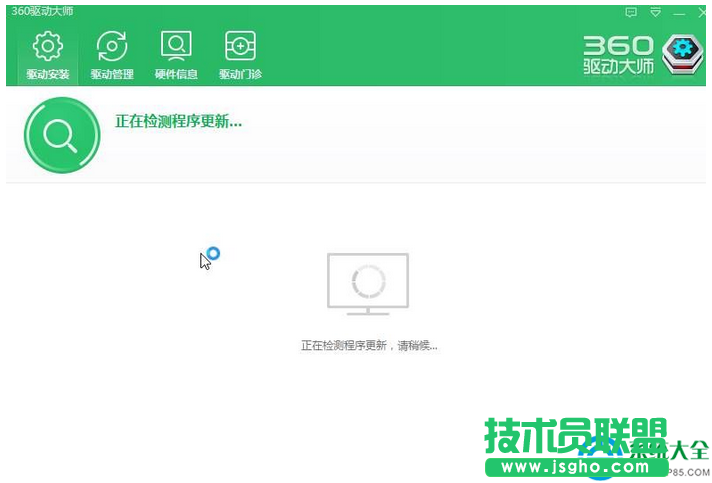
Task: Open the 硬件信息 tab
Action: pos(176,56)
